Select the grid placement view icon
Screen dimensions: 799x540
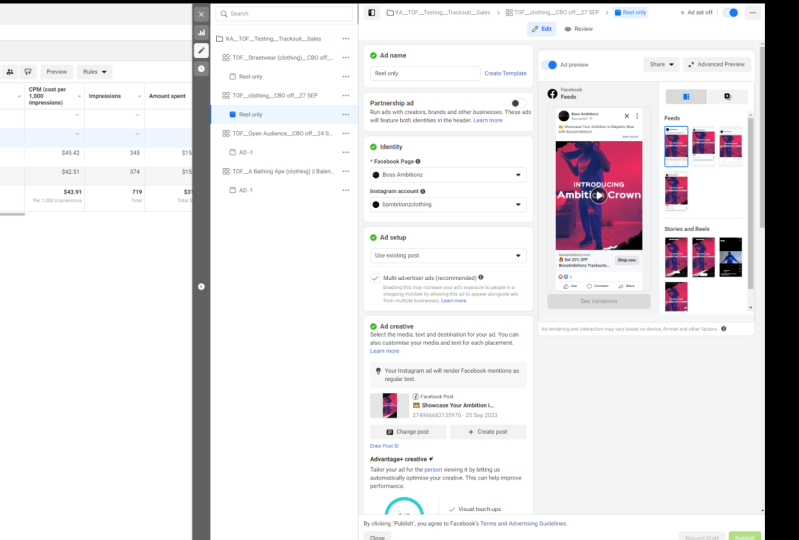686,96
